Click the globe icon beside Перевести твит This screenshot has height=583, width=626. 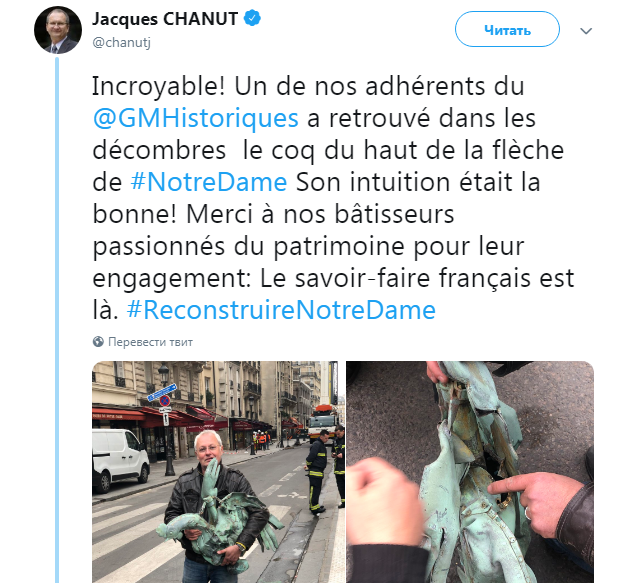98,342
